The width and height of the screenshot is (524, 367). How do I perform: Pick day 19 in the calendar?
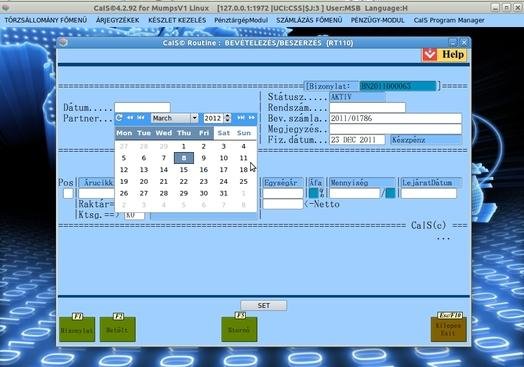coord(124,181)
